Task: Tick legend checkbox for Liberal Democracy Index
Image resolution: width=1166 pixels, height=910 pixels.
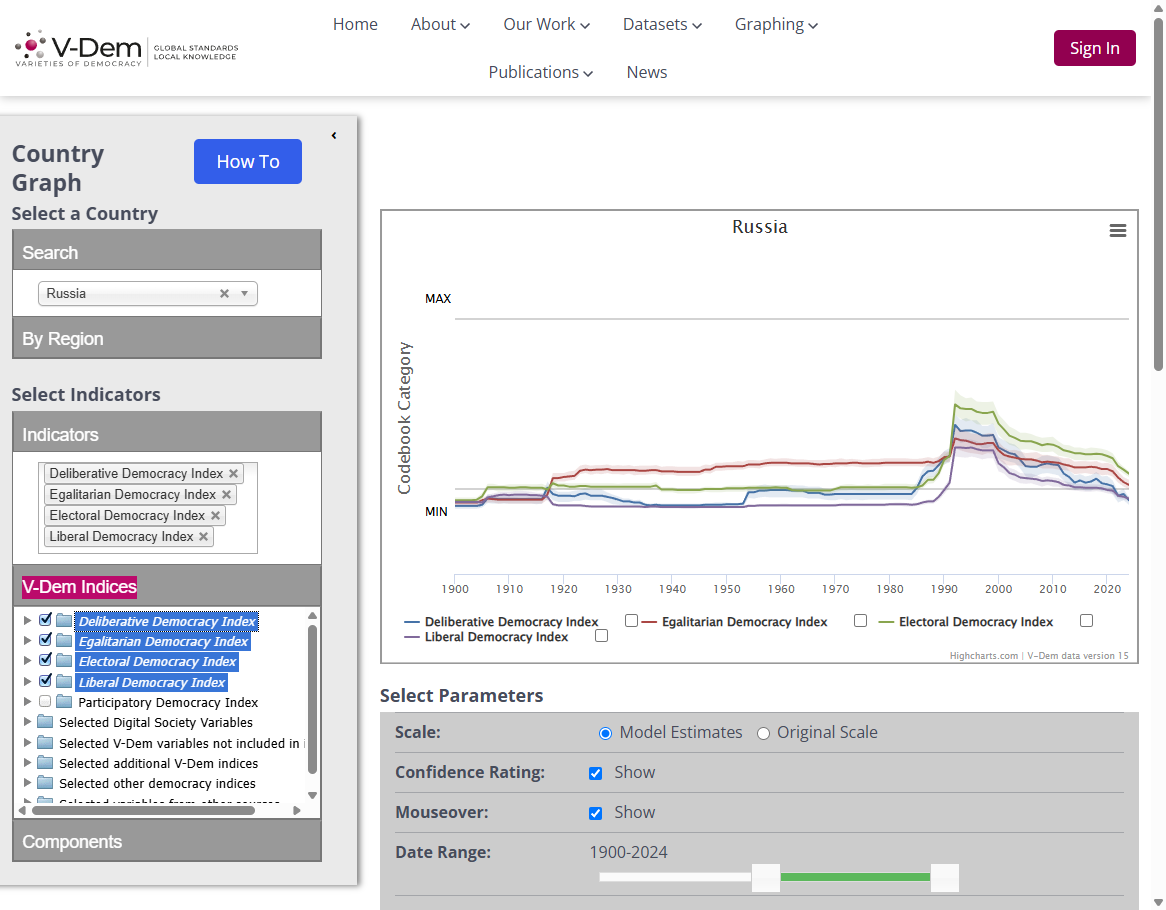Action: click(602, 636)
